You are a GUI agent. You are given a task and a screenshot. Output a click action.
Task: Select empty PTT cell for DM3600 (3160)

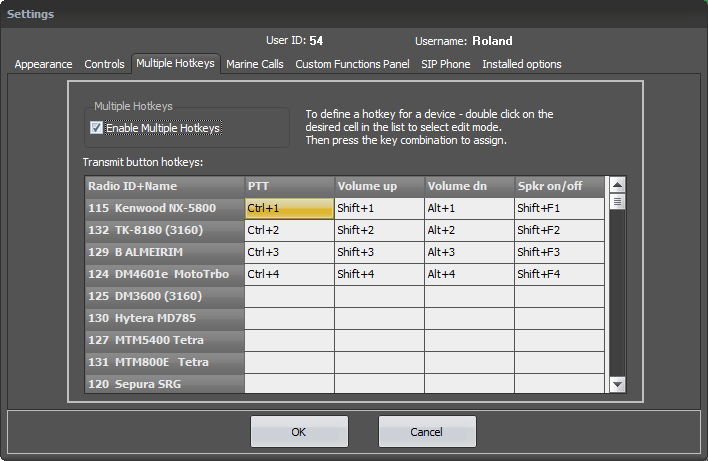click(x=289, y=296)
